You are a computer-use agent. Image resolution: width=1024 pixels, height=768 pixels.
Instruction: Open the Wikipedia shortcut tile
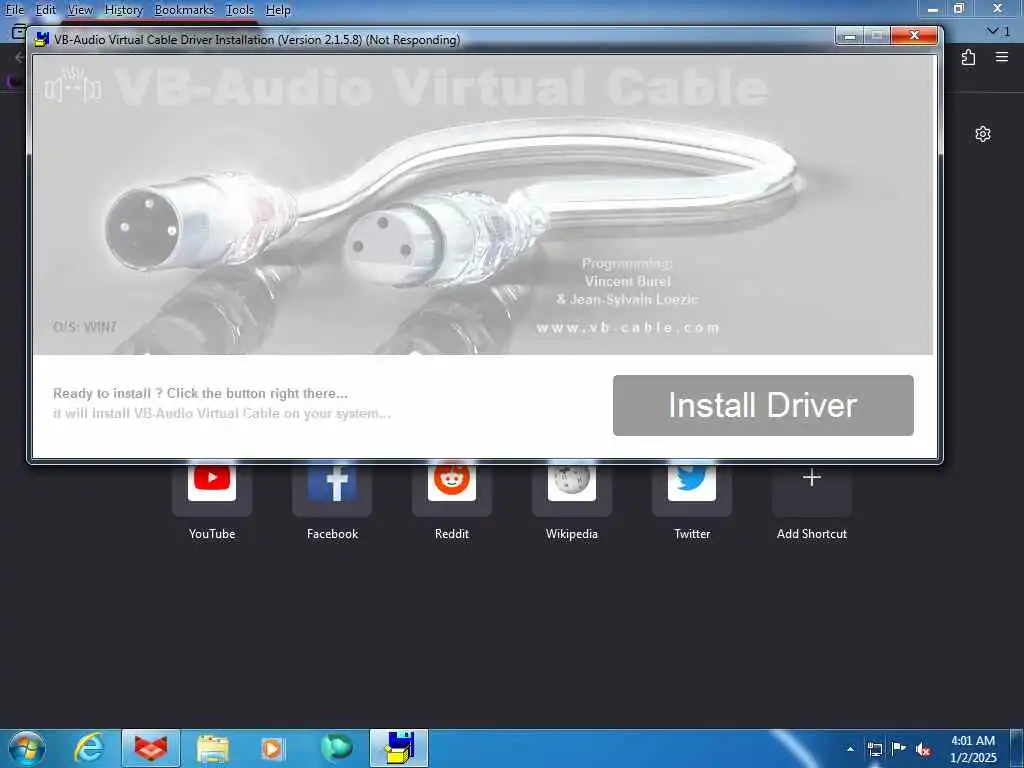tap(571, 490)
